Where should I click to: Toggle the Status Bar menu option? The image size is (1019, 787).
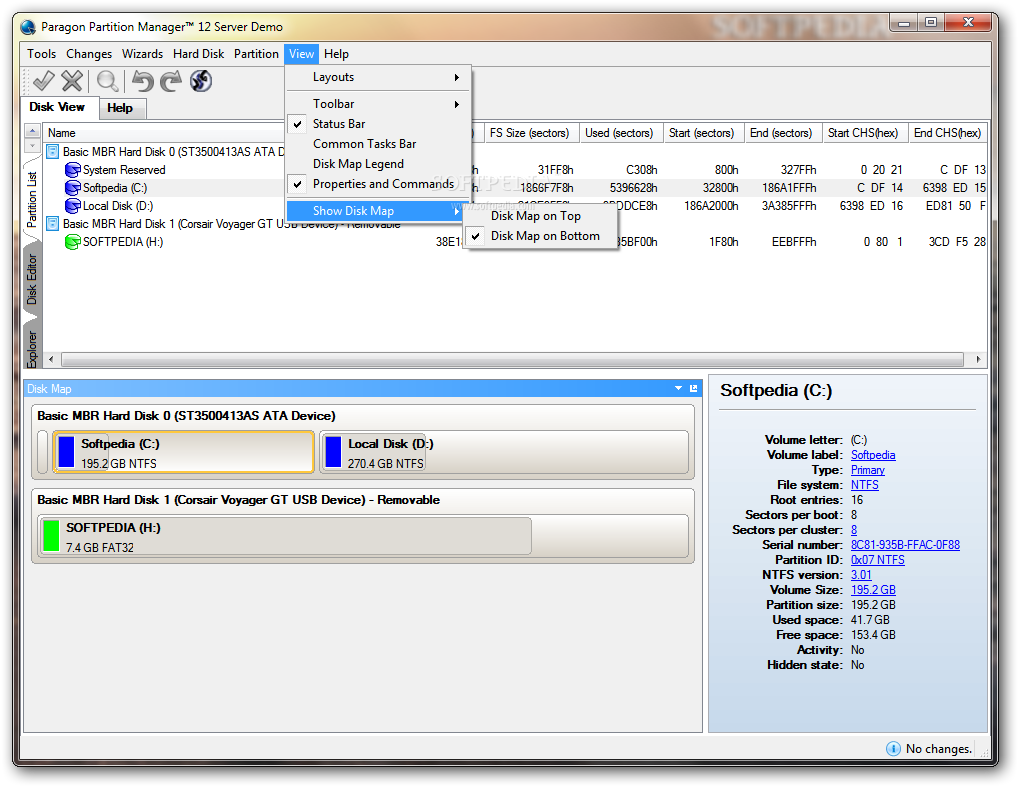[378, 123]
